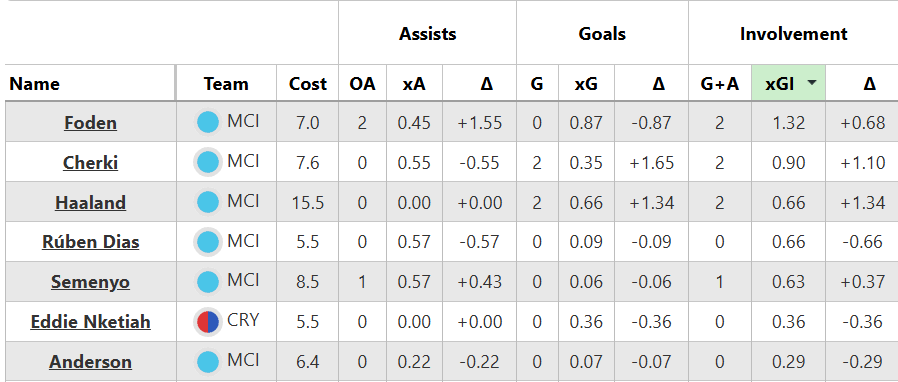
Task: Sort by the OA column header
Action: [363, 84]
